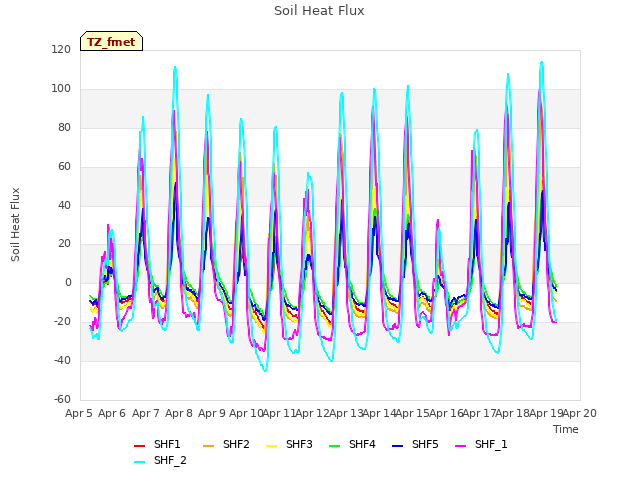Click the TZ_fmet annotation tag

click(x=111, y=41)
